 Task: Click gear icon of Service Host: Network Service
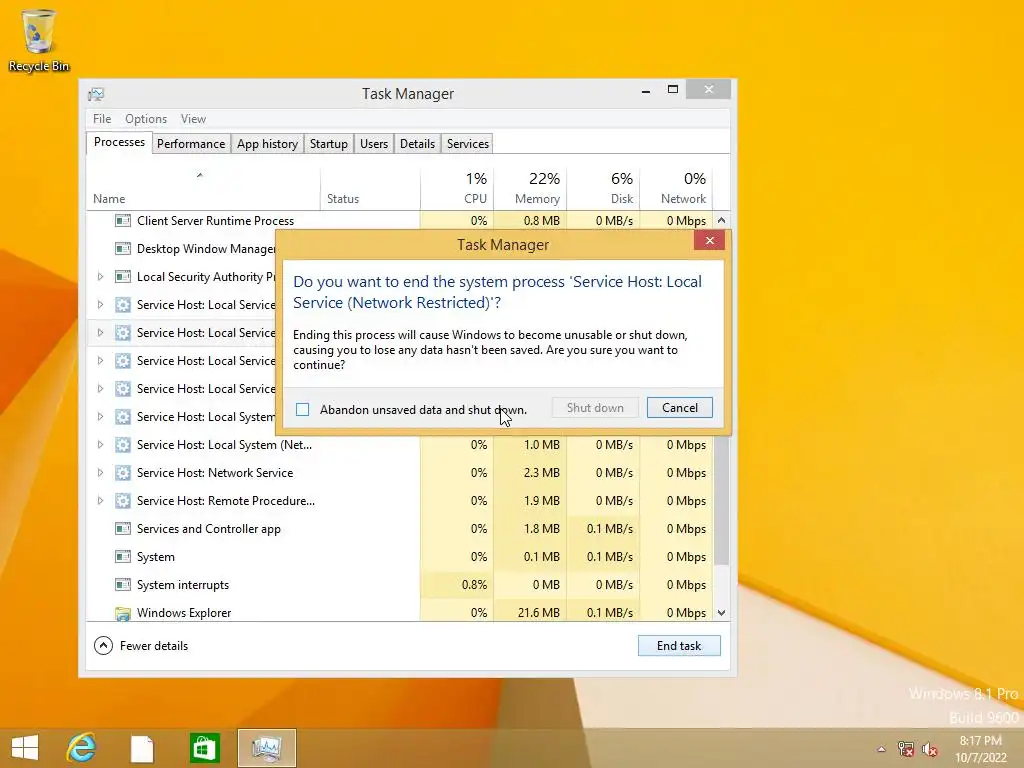122,473
